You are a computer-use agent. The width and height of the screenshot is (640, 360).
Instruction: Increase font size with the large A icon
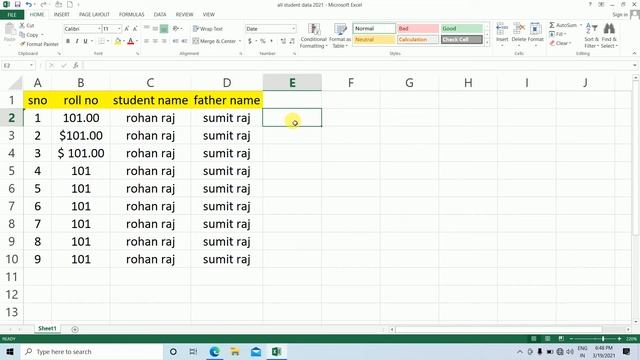coord(127,29)
